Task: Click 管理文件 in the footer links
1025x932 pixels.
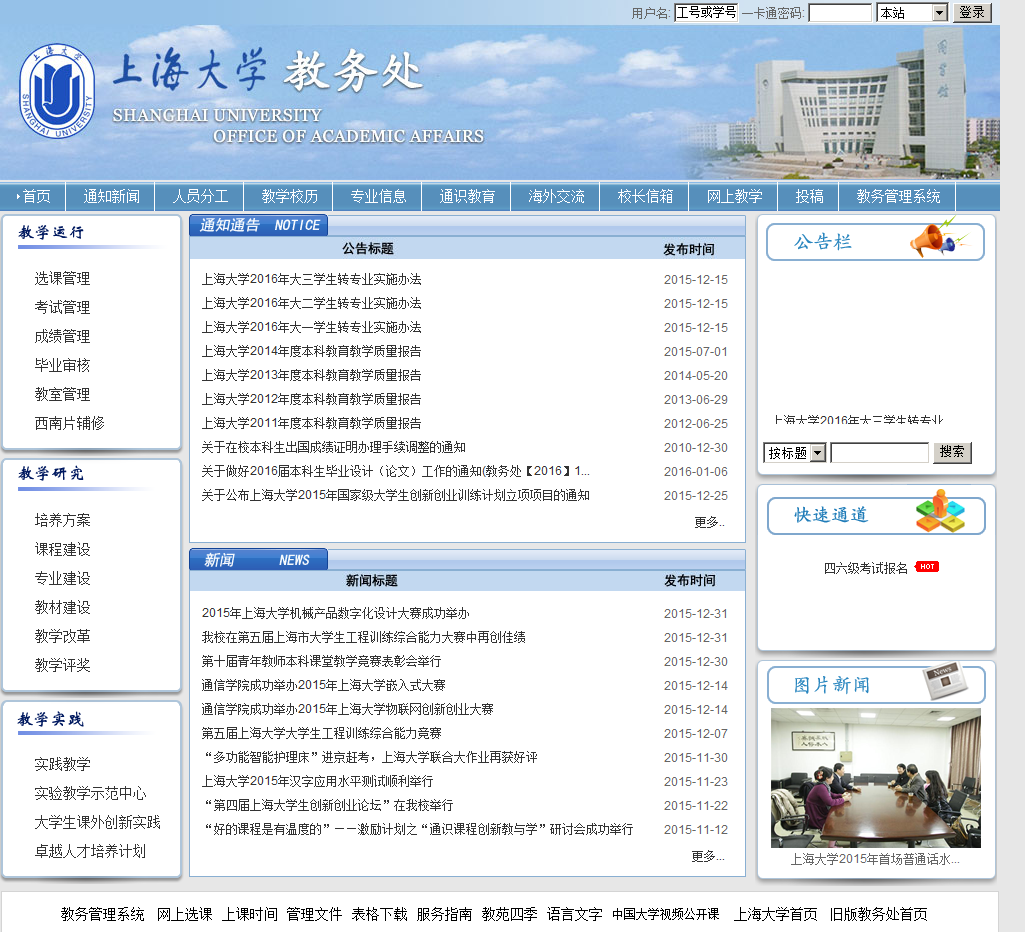Action: [314, 914]
